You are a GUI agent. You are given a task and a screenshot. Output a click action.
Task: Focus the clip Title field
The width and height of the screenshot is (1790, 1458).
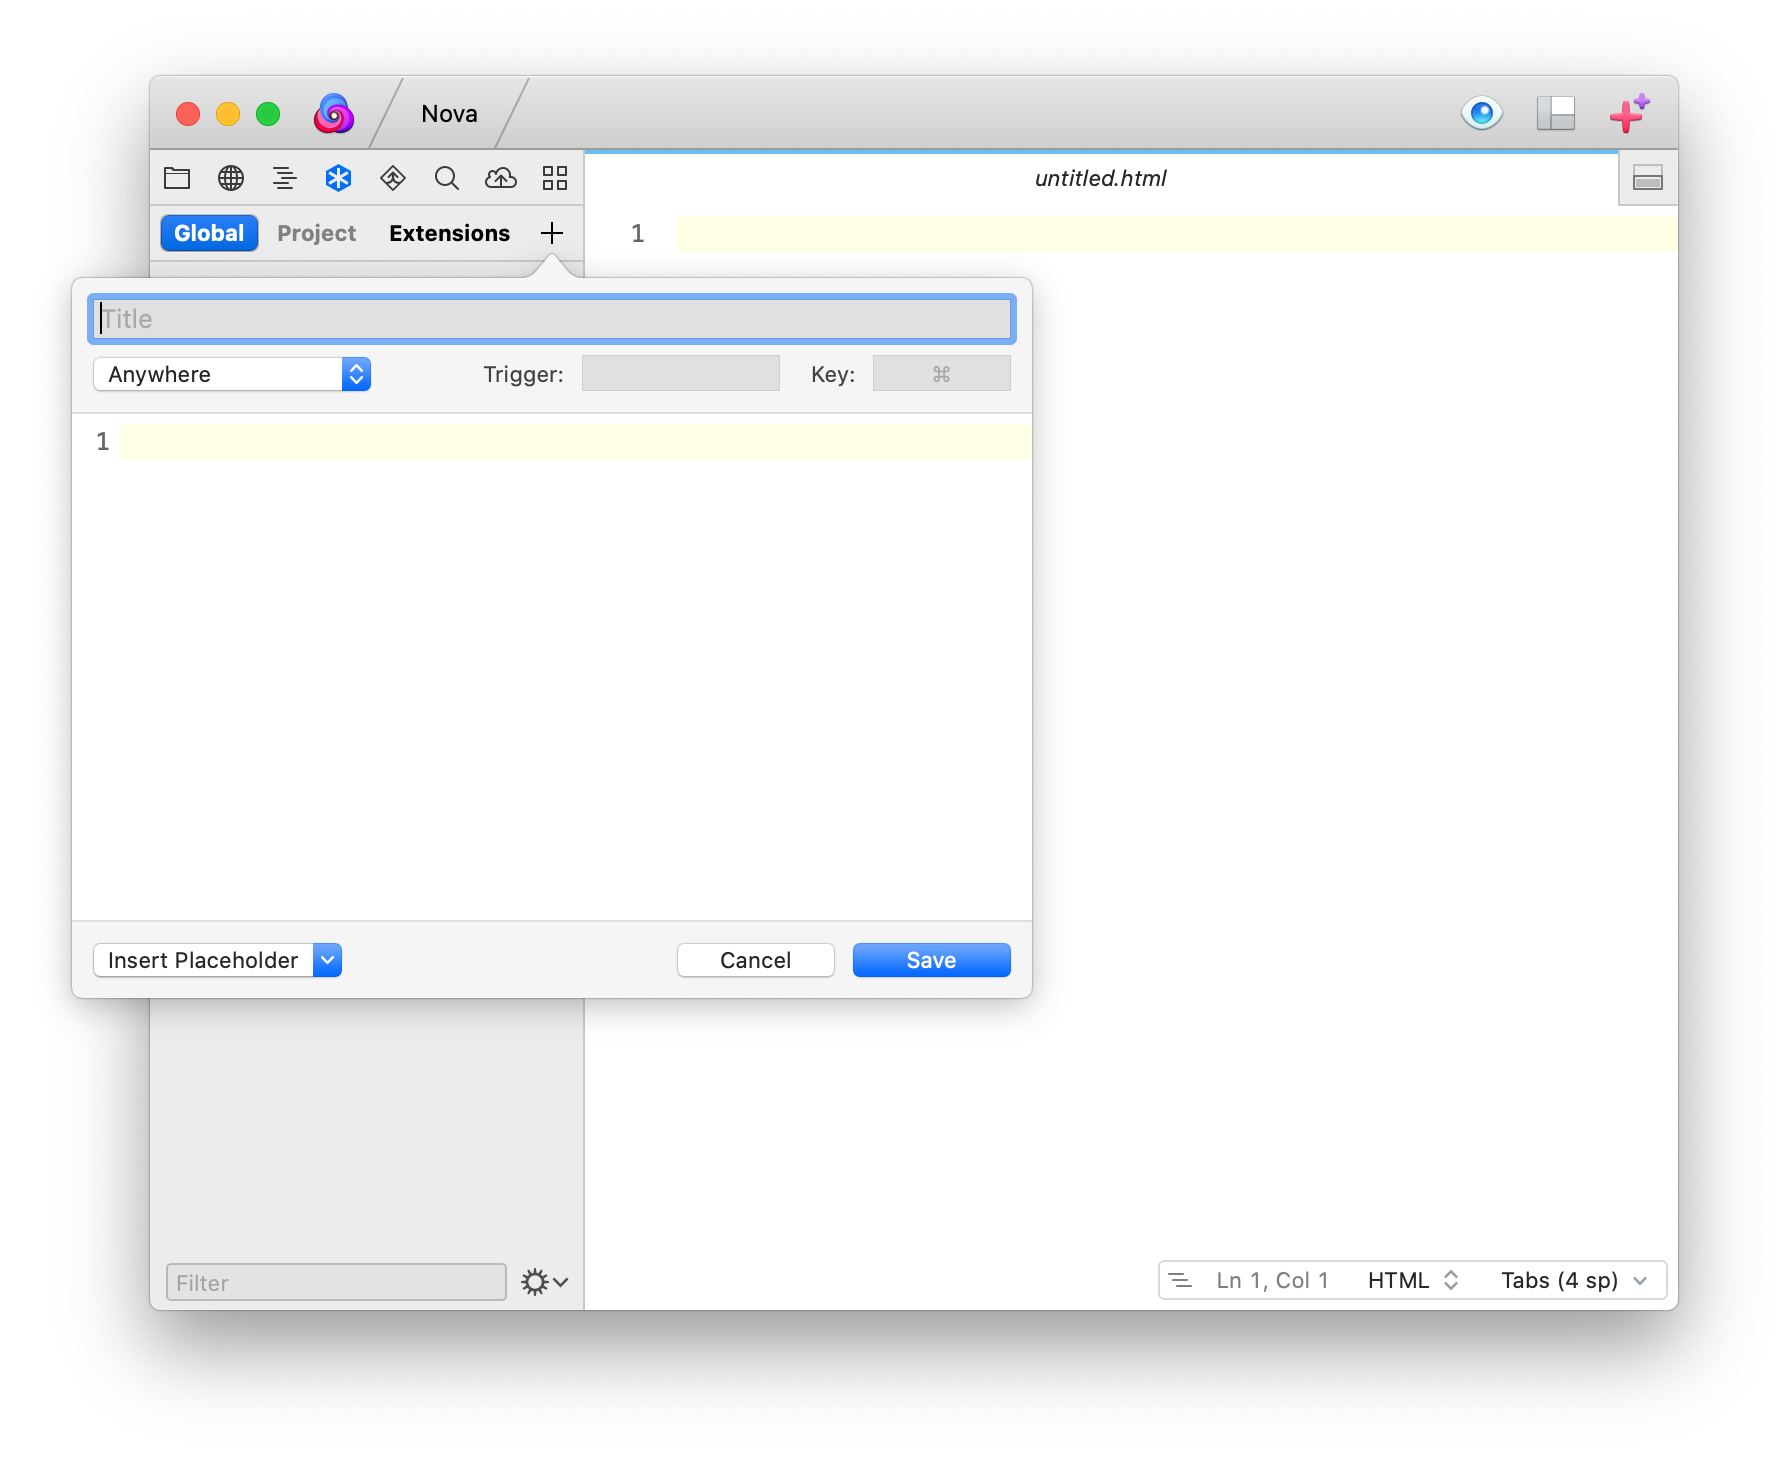pyautogui.click(x=552, y=319)
